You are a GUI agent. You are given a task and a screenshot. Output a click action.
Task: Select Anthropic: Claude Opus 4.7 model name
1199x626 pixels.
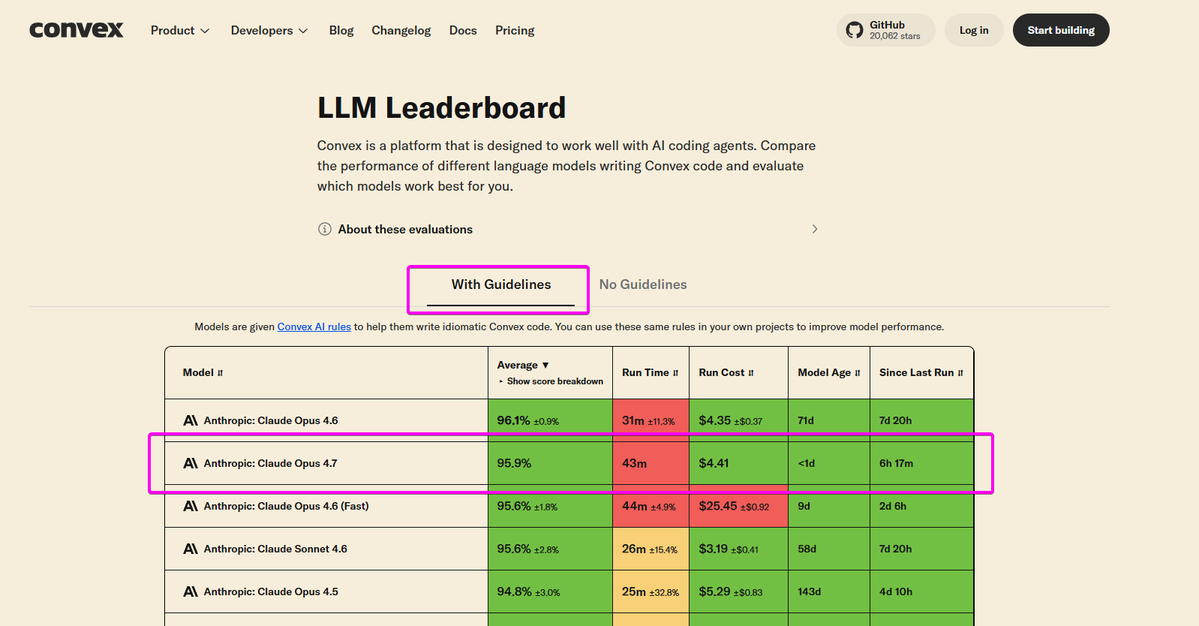271,463
